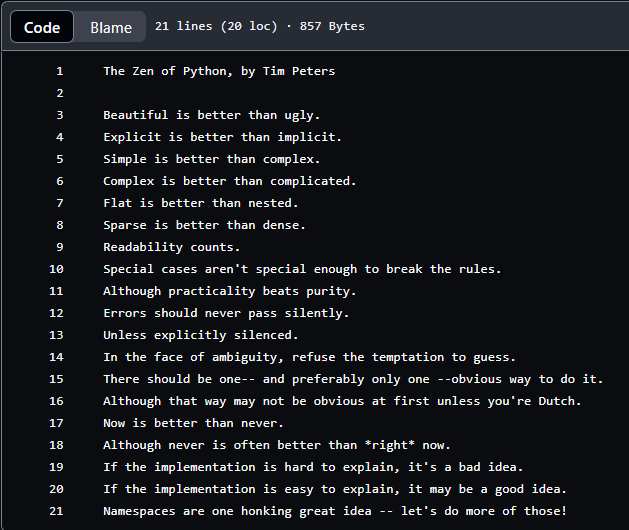Click the "Beautiful is better than ugly" line

[x=211, y=115]
